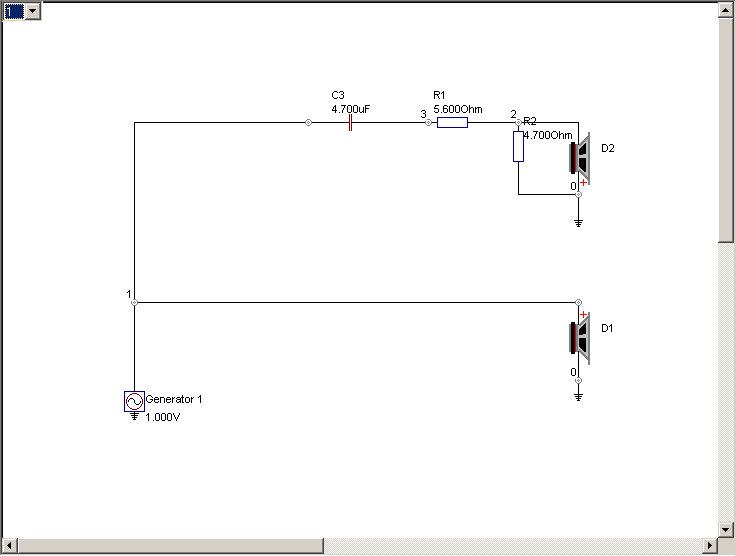Select the Generator 1 source symbol

click(134, 401)
